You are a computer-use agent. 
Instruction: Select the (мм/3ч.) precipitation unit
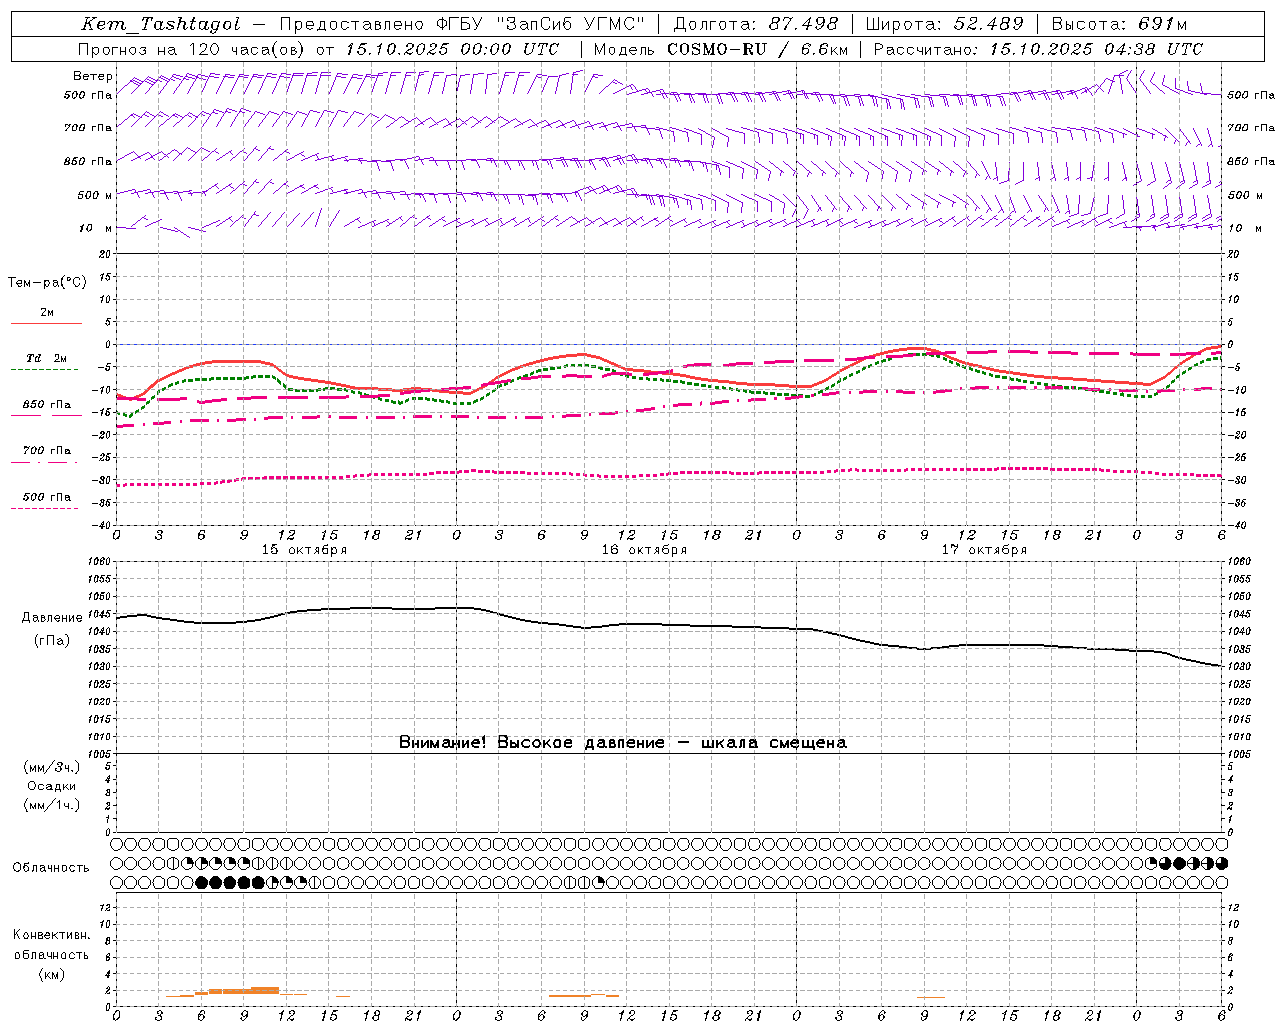(52, 767)
